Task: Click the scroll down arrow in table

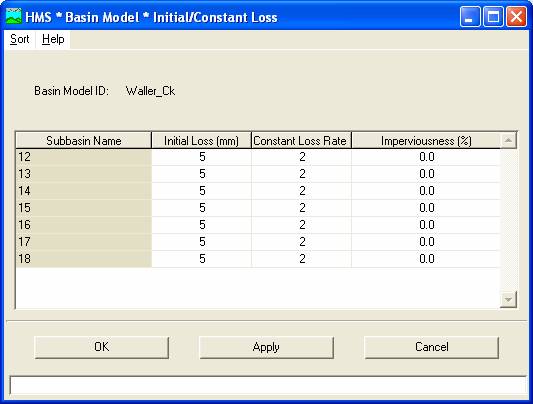Action: coord(509,299)
